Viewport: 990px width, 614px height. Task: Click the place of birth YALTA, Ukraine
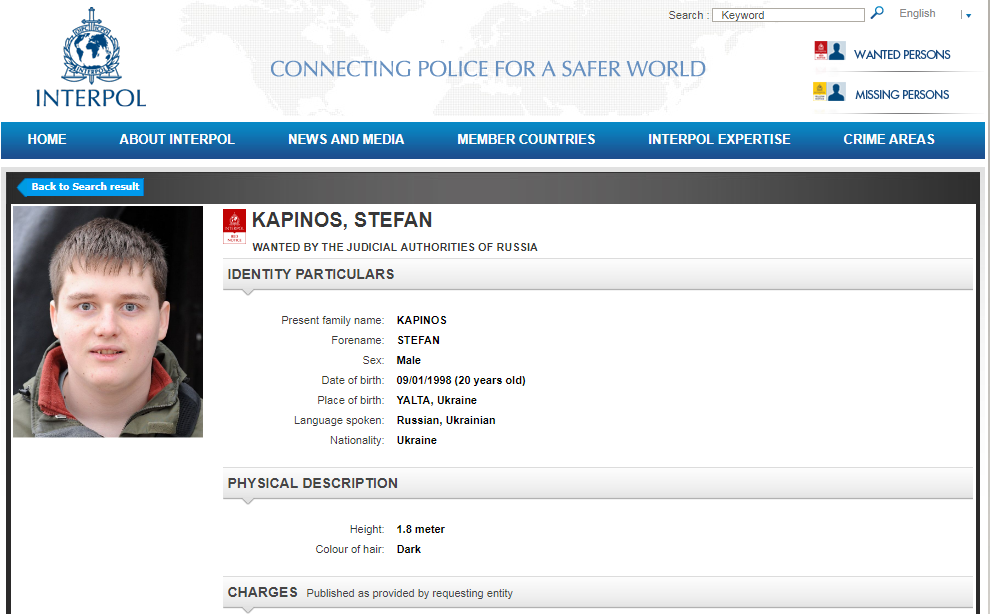pyautogui.click(x=436, y=400)
